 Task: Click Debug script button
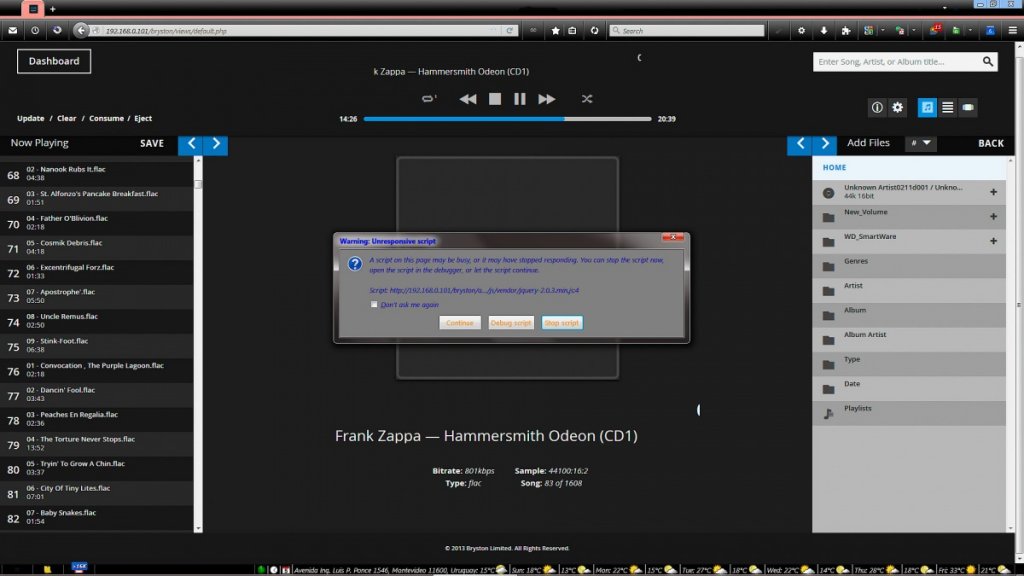(511, 323)
